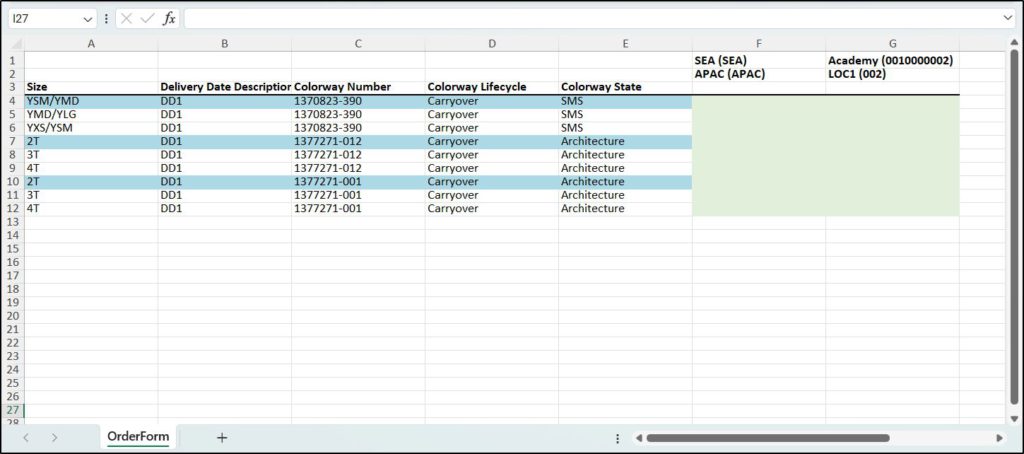Click the horizontal scrollbar thumb
This screenshot has width=1024, height=454.
tap(767, 438)
